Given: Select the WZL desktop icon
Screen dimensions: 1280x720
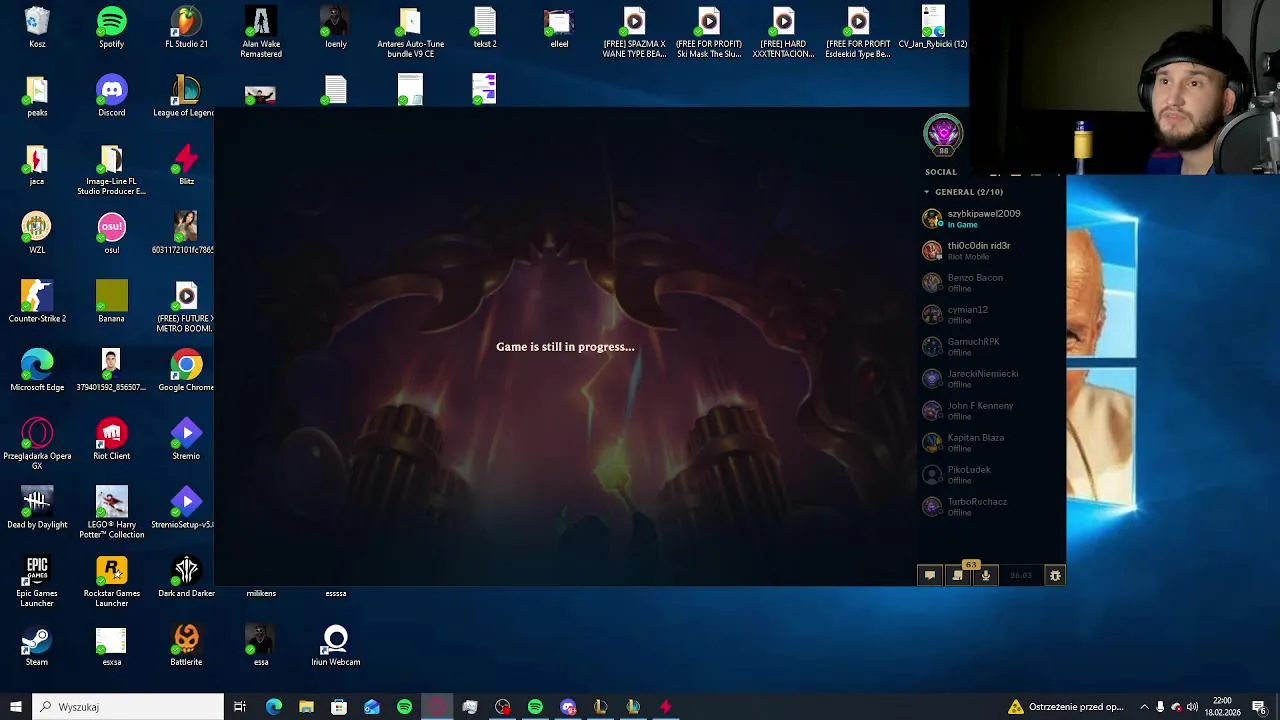Looking at the screenshot, I should (37, 233).
